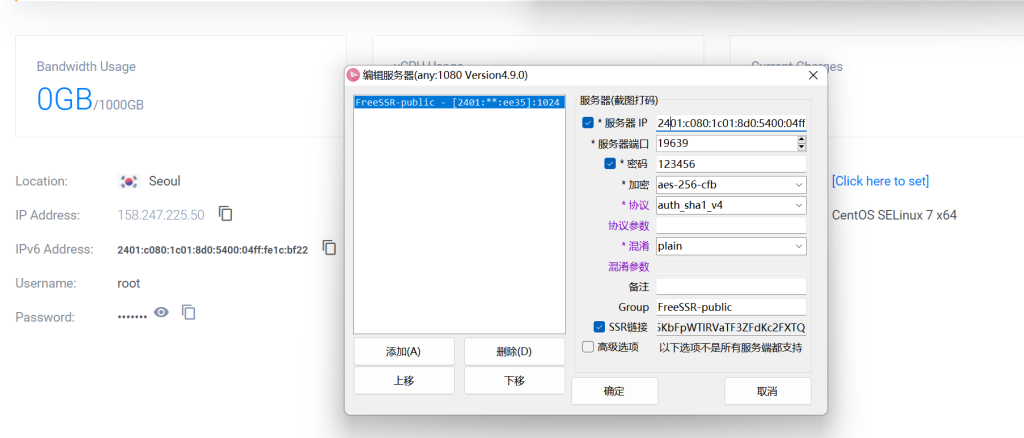Viewport: 1024px width, 438px height.
Task: Close the 编辑服务器 dialog window
Action: tap(811, 75)
